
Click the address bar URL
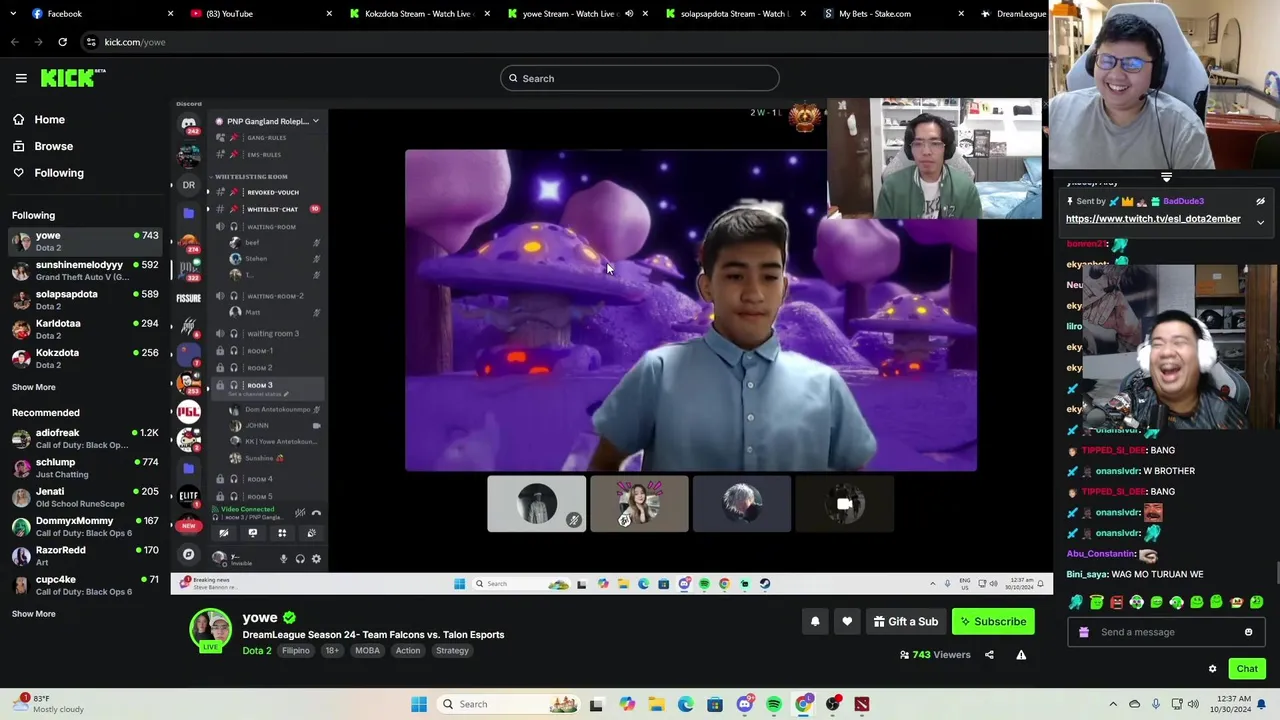(x=135, y=42)
